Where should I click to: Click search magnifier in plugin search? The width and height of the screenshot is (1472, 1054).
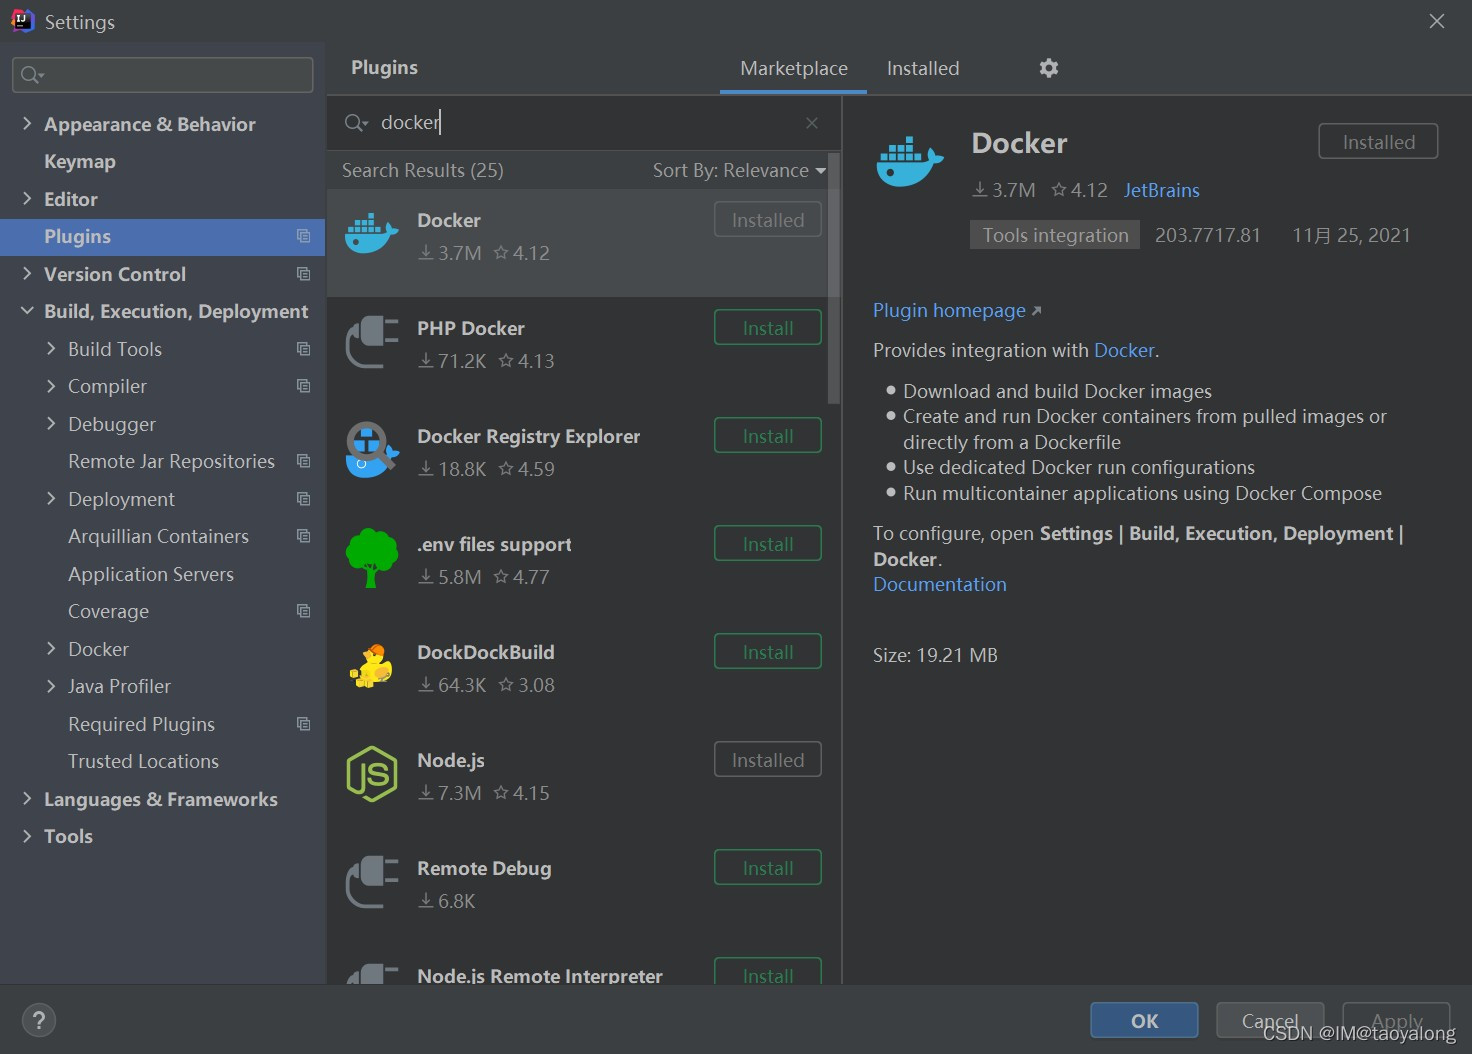355,123
